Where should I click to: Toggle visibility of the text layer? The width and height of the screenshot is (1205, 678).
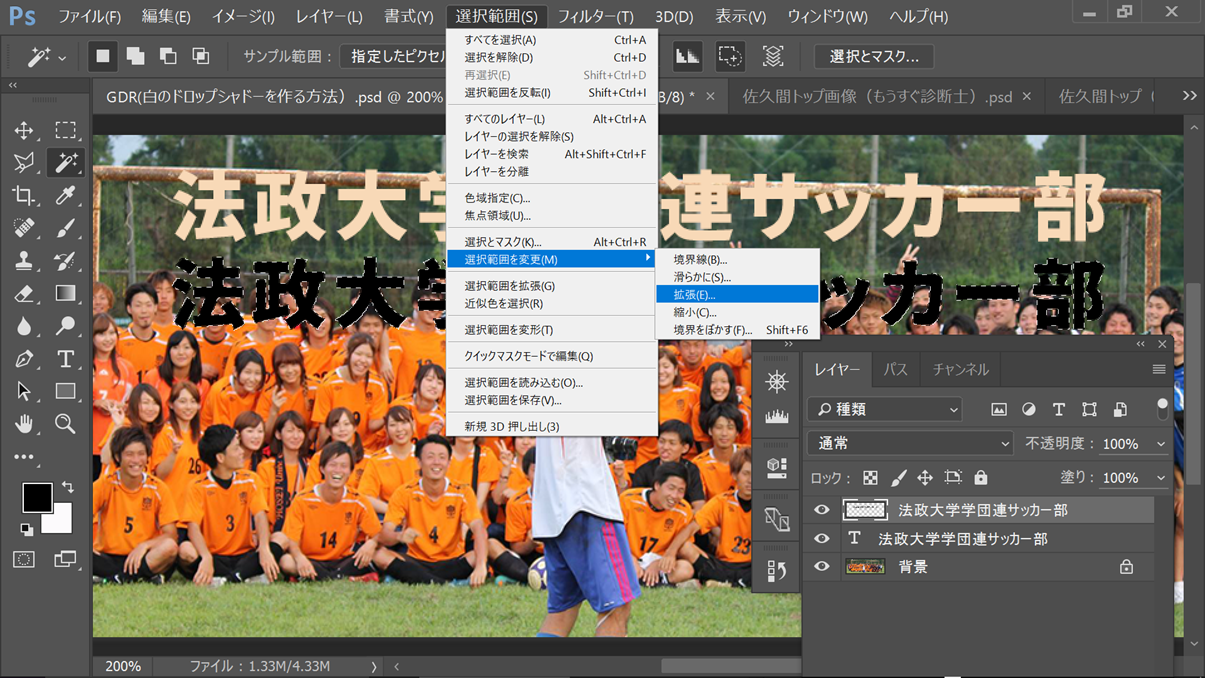click(x=821, y=539)
